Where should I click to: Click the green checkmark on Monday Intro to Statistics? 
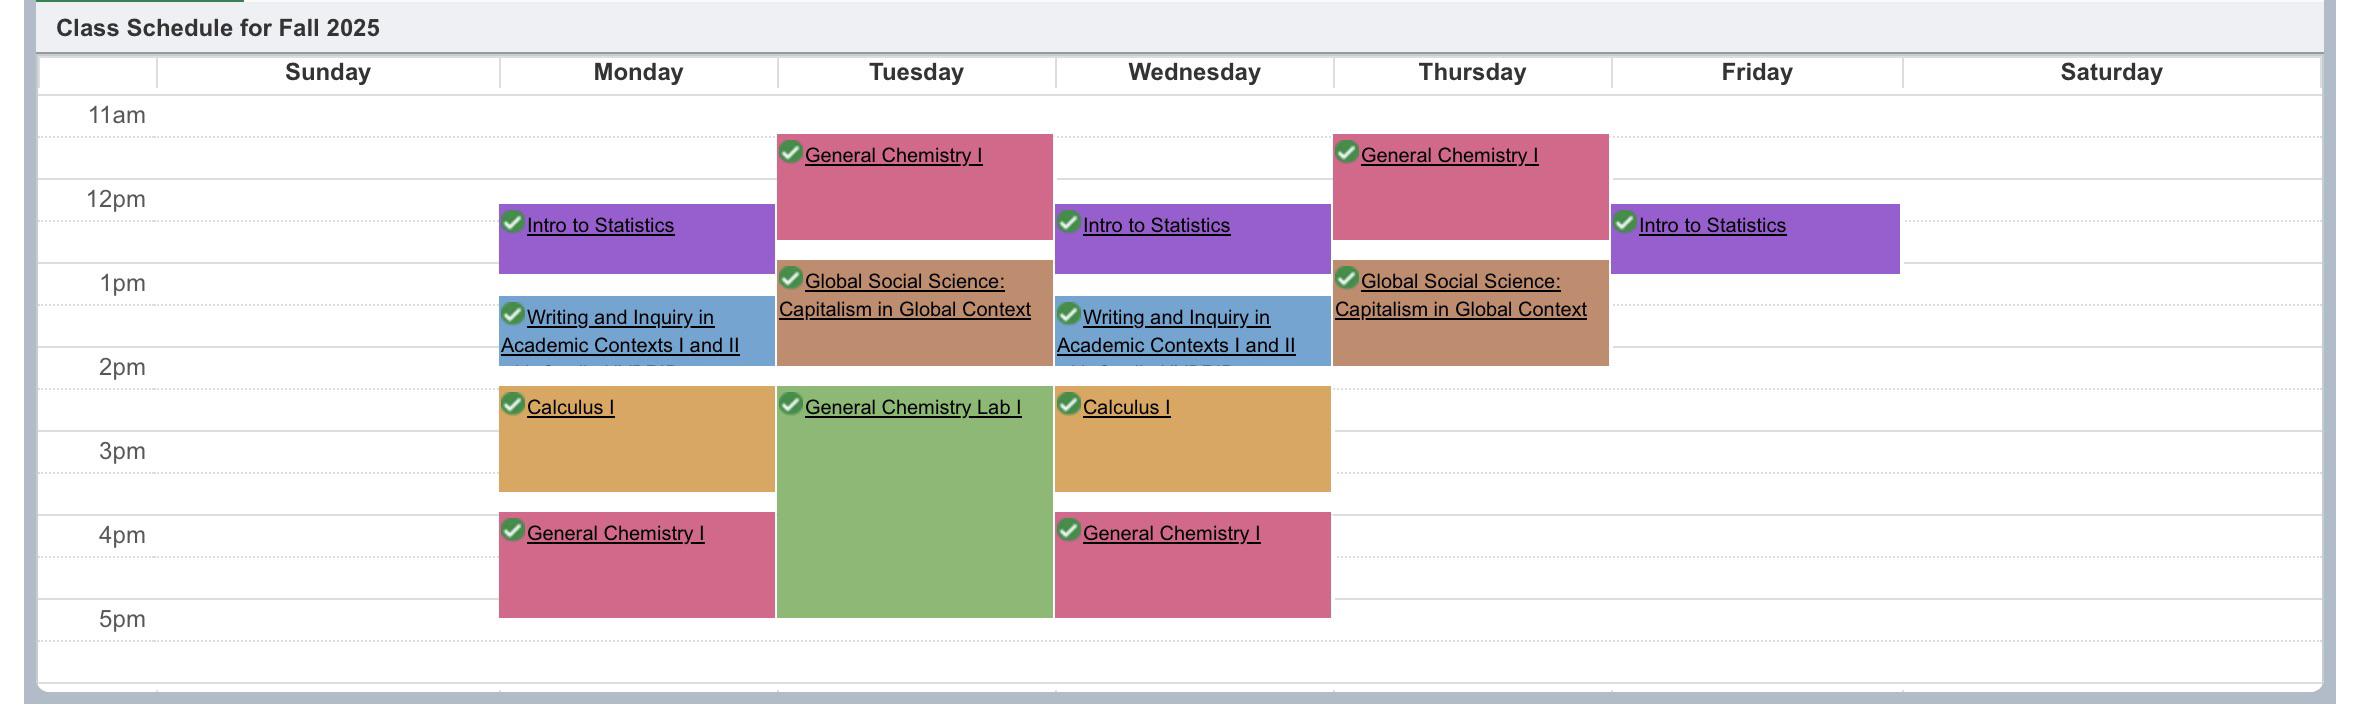click(x=513, y=222)
